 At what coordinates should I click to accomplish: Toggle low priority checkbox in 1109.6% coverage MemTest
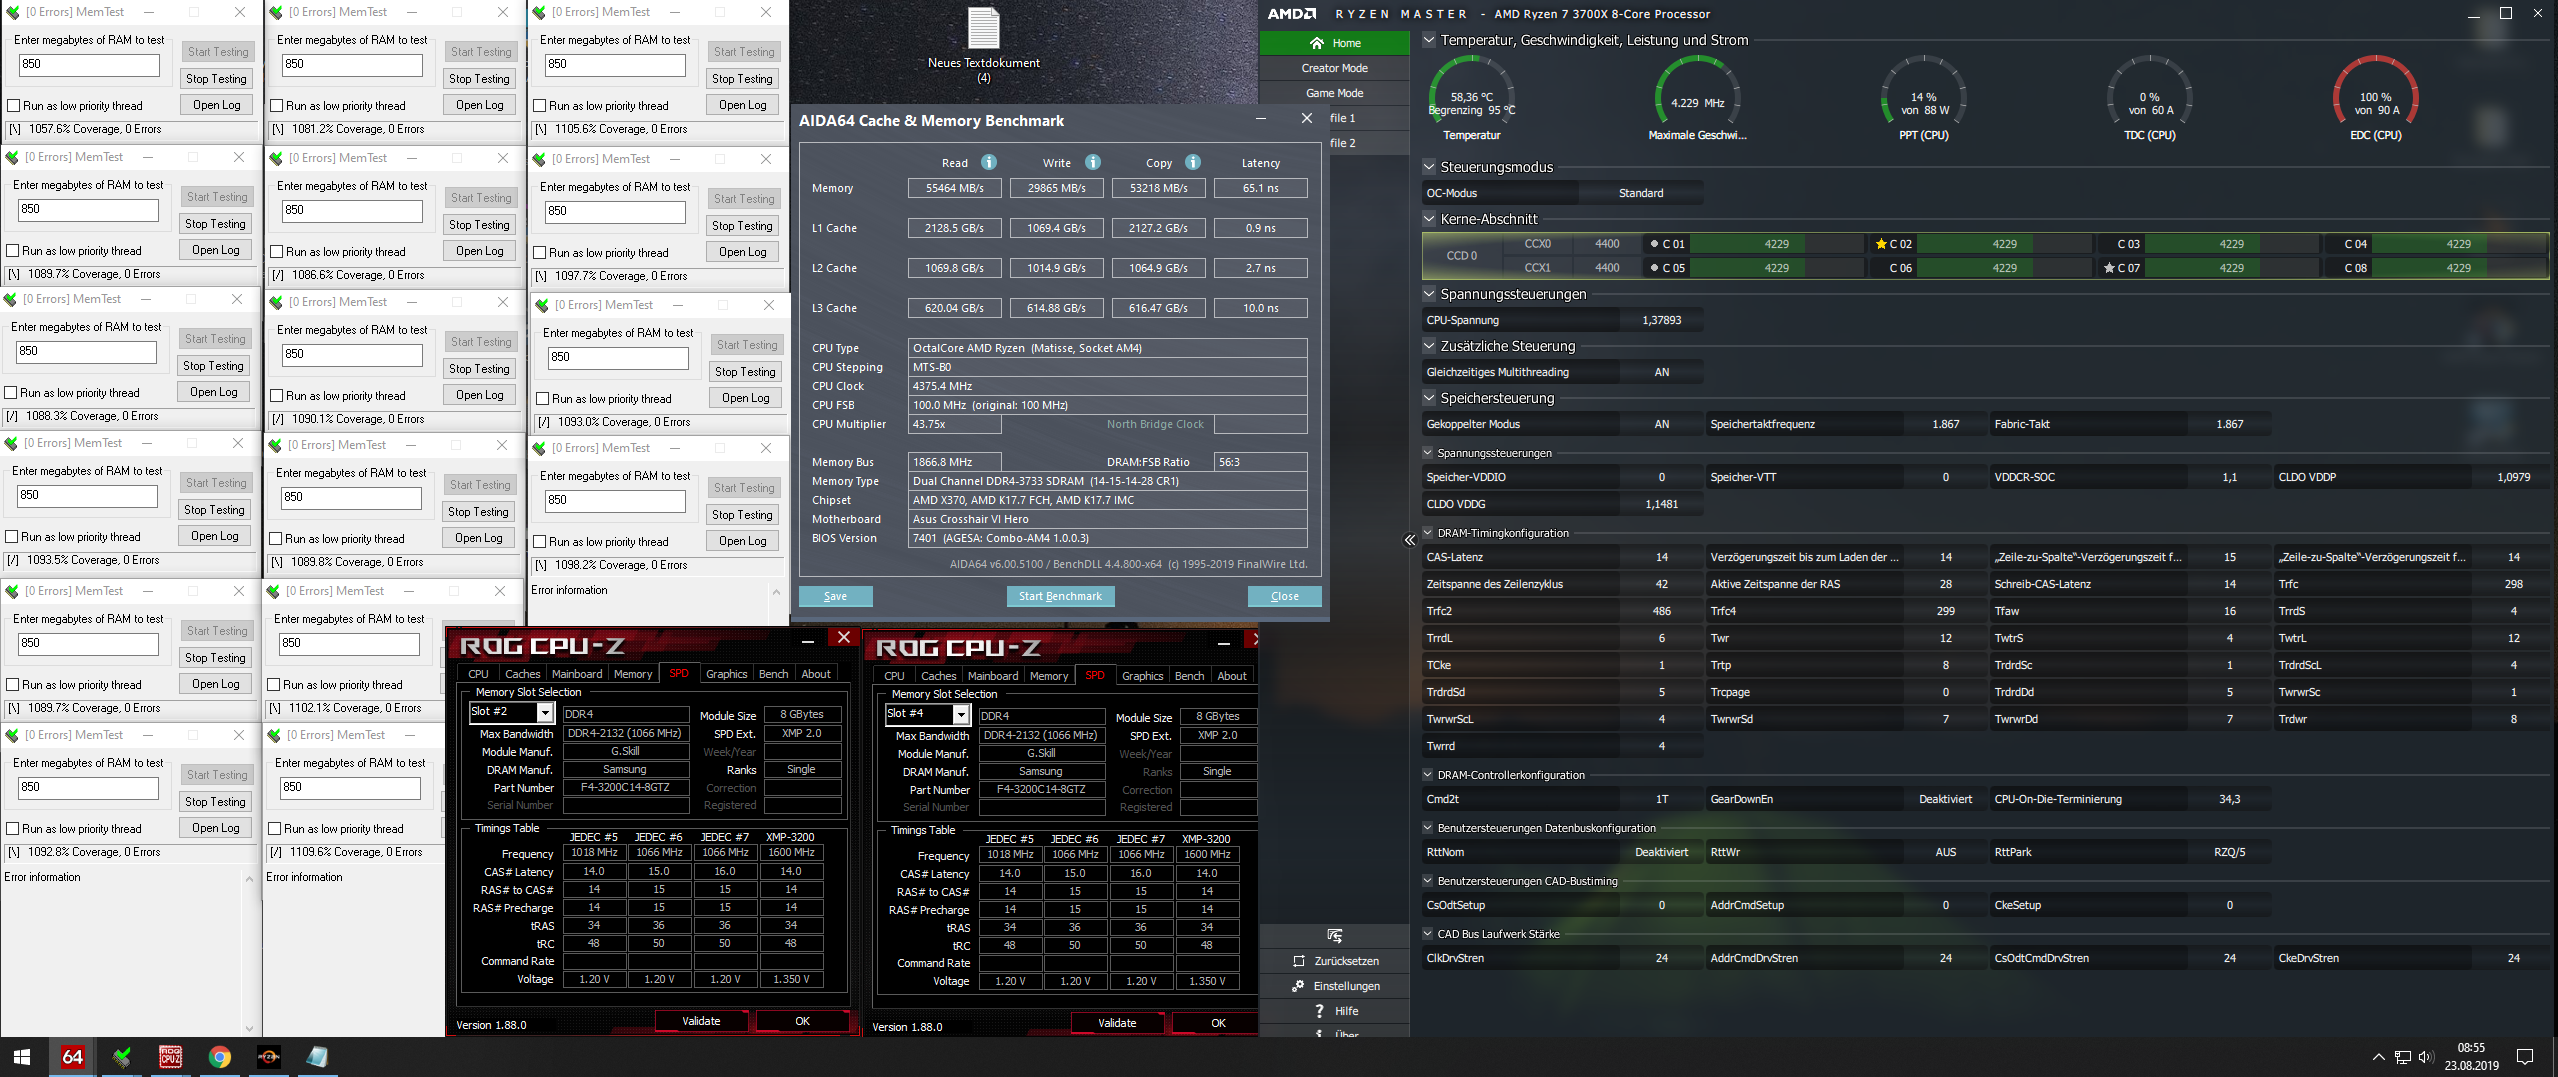coord(274,829)
